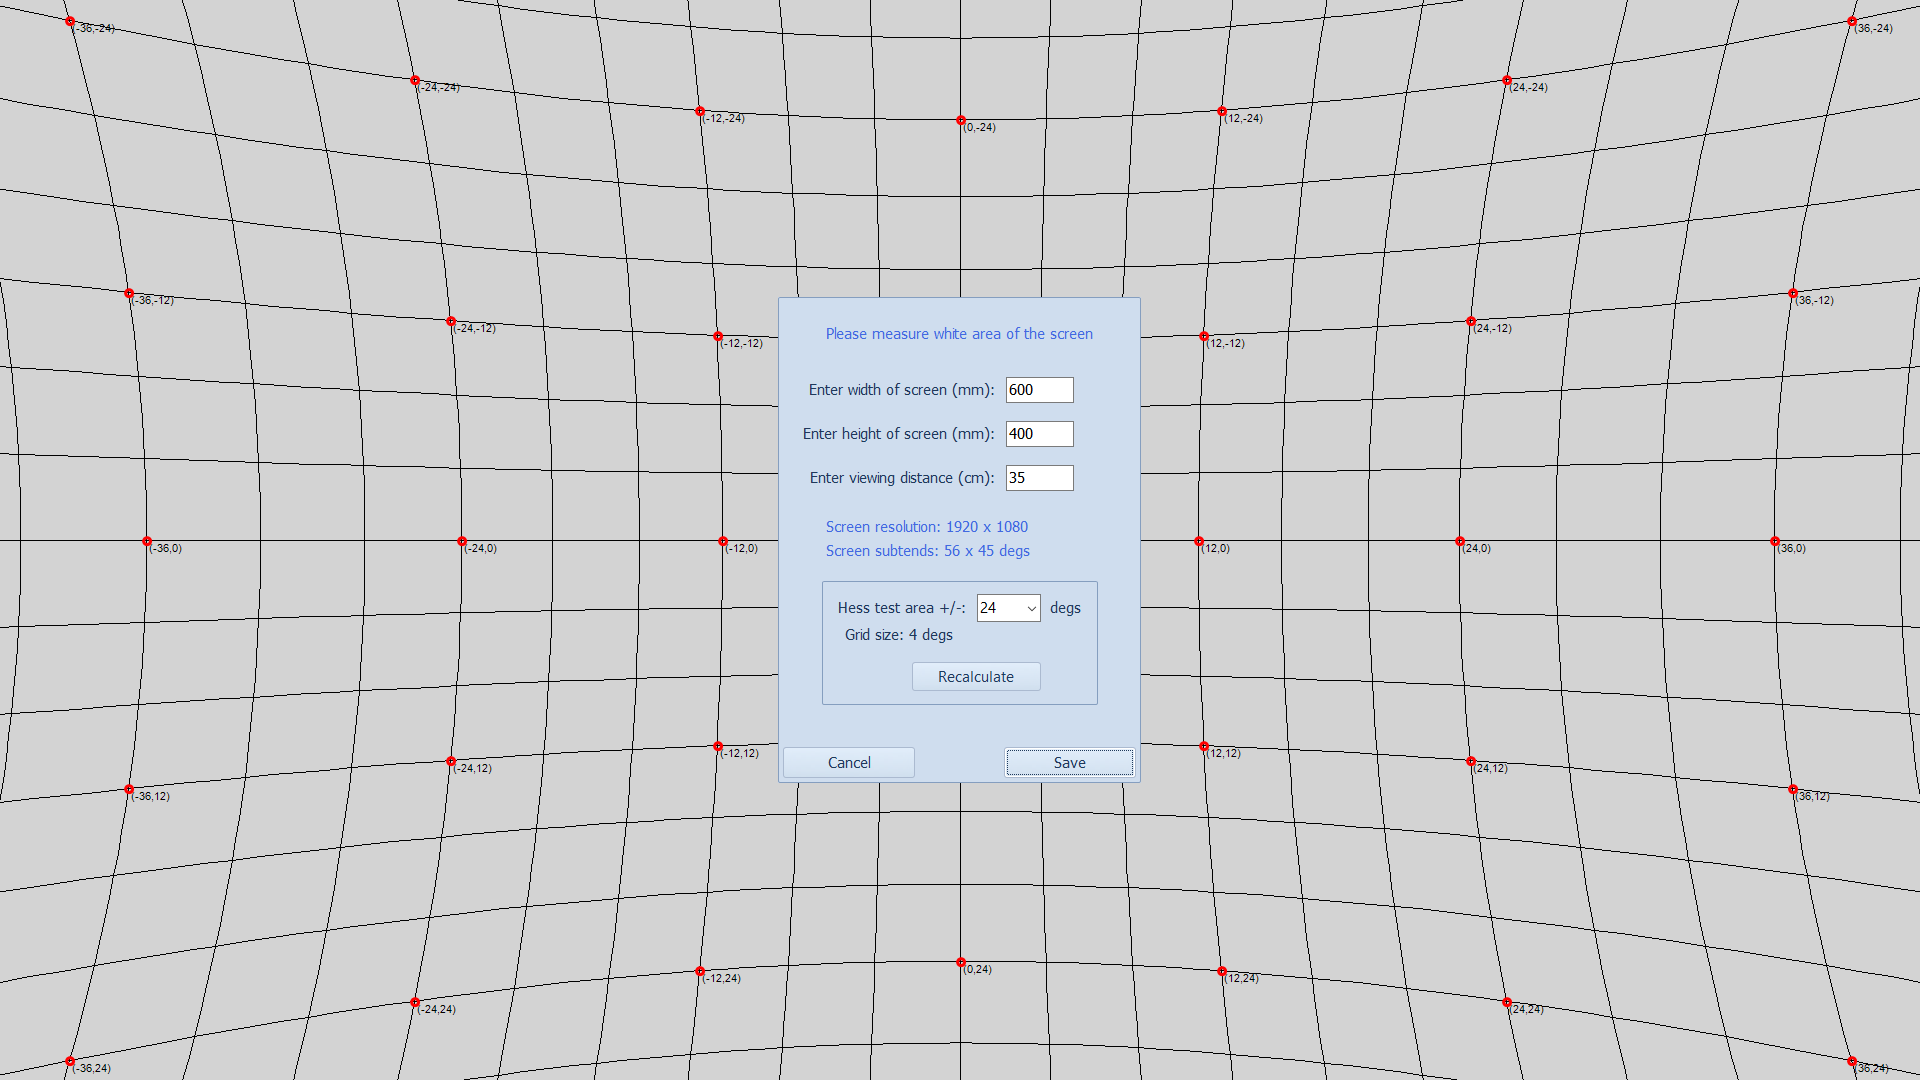Open the Hess test area degrees dropdown
The height and width of the screenshot is (1080, 1920).
coord(1008,608)
